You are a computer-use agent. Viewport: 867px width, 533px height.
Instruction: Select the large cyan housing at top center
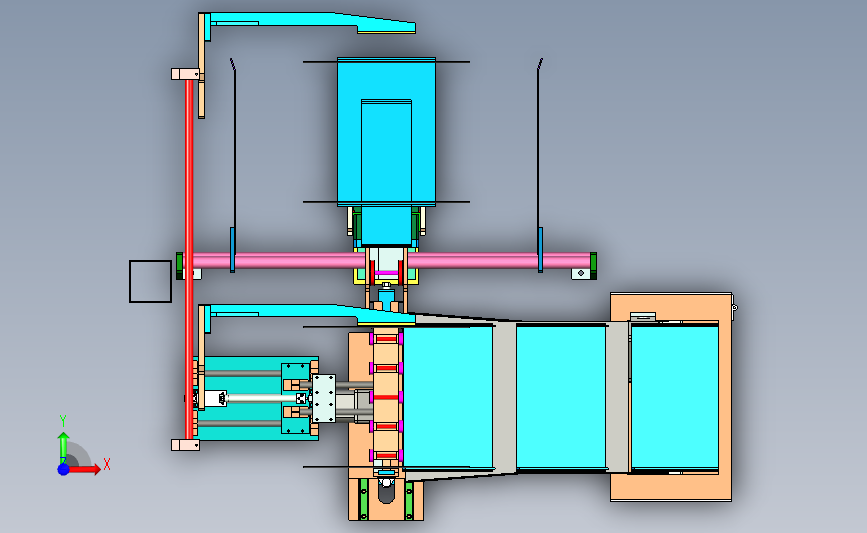click(x=387, y=132)
